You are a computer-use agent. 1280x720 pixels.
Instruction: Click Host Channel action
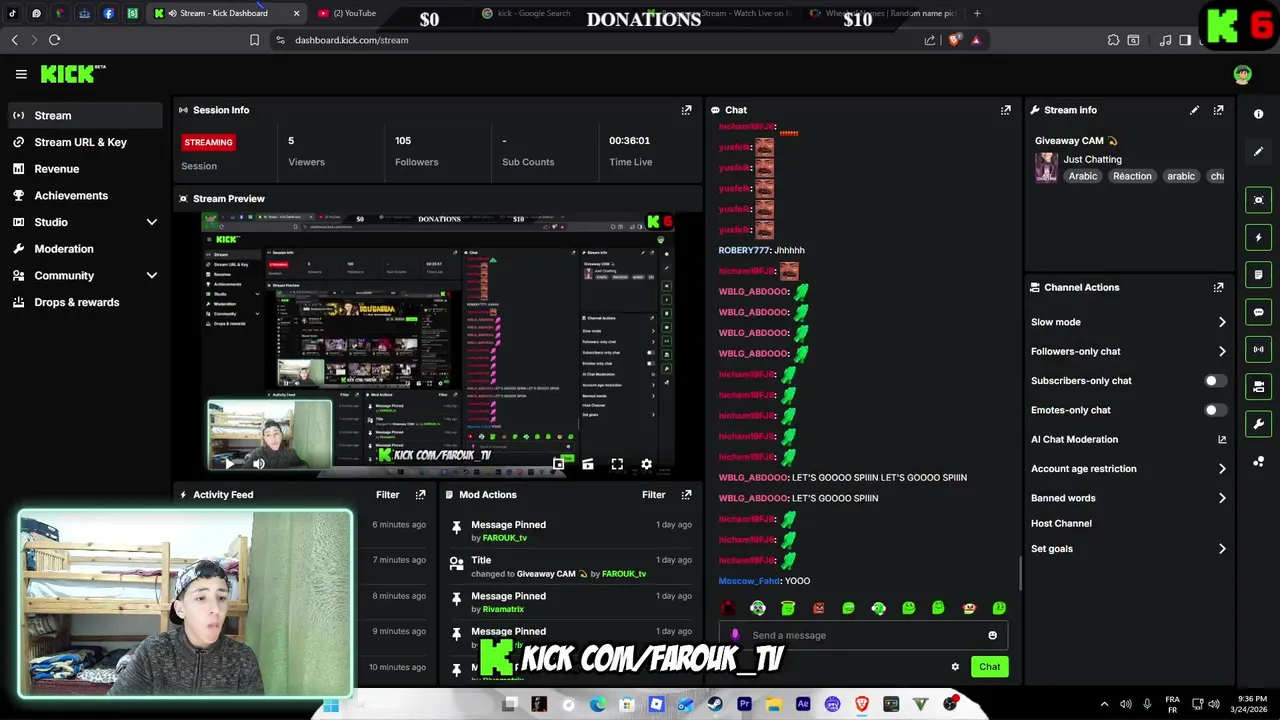click(x=1061, y=523)
